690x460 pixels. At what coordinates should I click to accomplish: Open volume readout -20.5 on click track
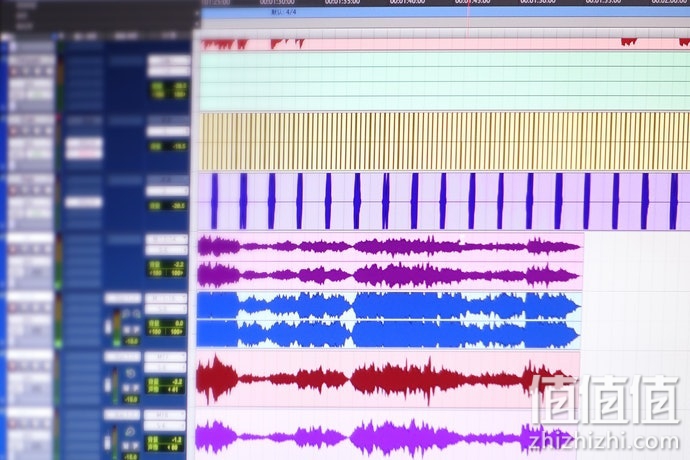(168, 206)
